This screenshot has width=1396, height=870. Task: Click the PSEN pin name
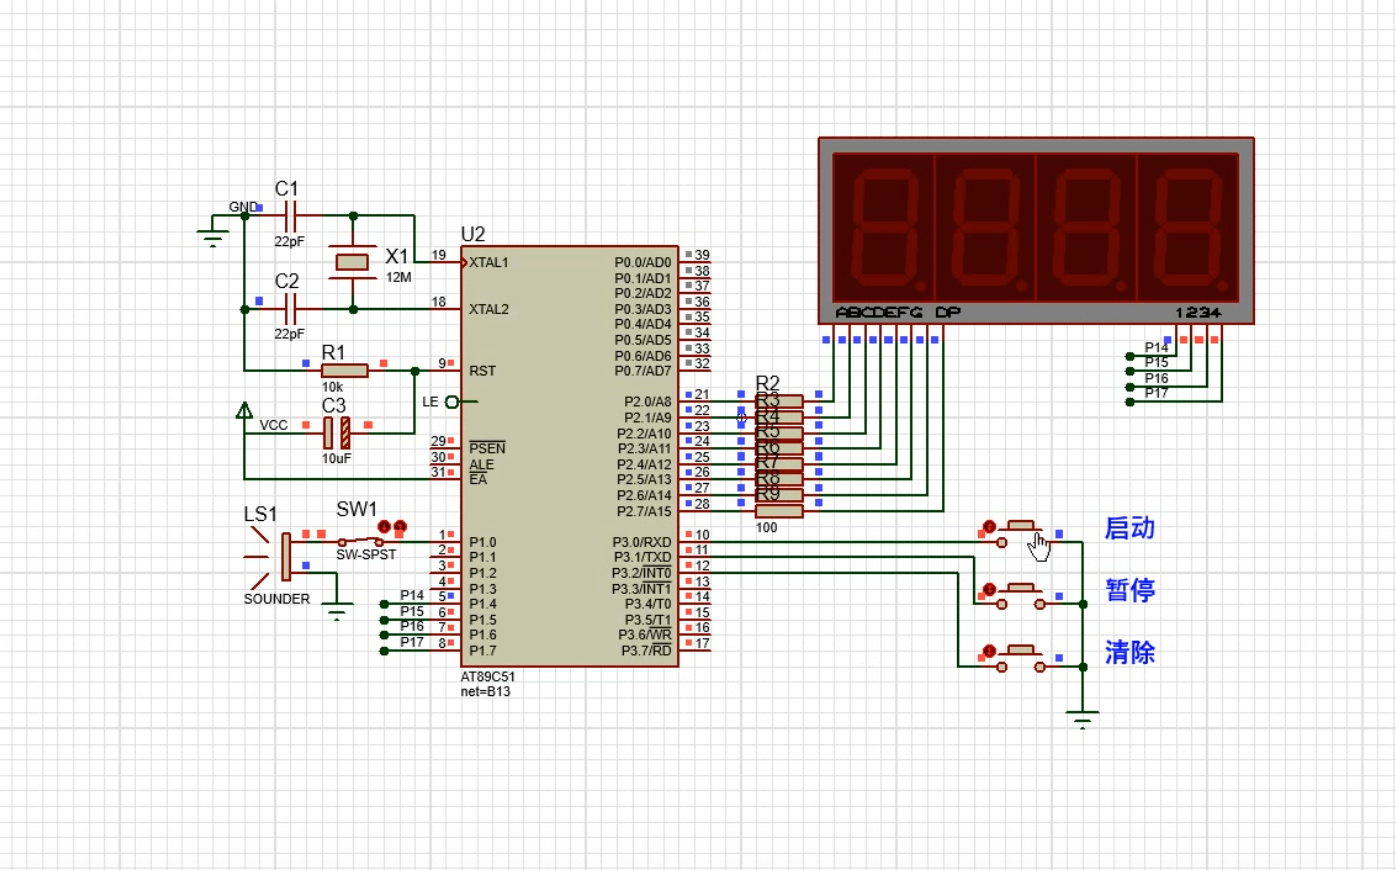(x=487, y=448)
